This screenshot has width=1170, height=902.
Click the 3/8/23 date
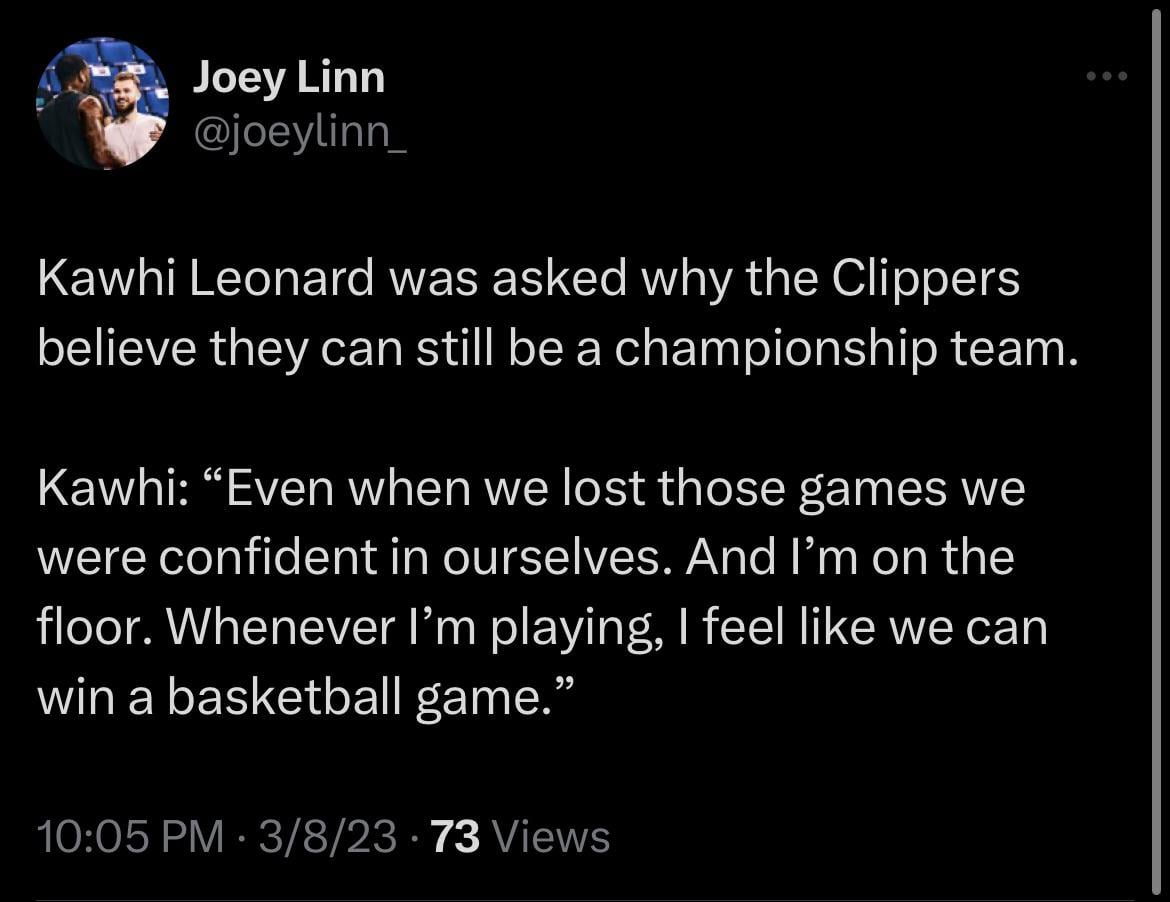[x=327, y=837]
